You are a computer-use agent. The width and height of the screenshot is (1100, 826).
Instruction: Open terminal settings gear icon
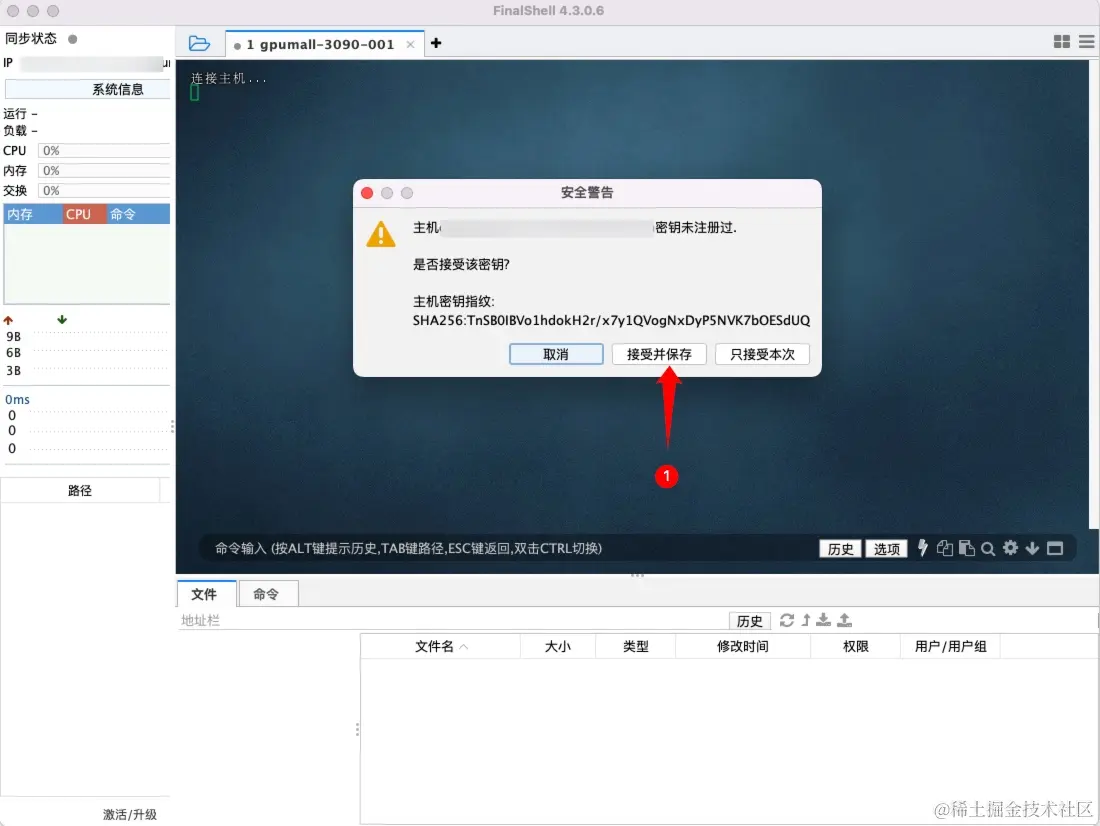(1010, 548)
